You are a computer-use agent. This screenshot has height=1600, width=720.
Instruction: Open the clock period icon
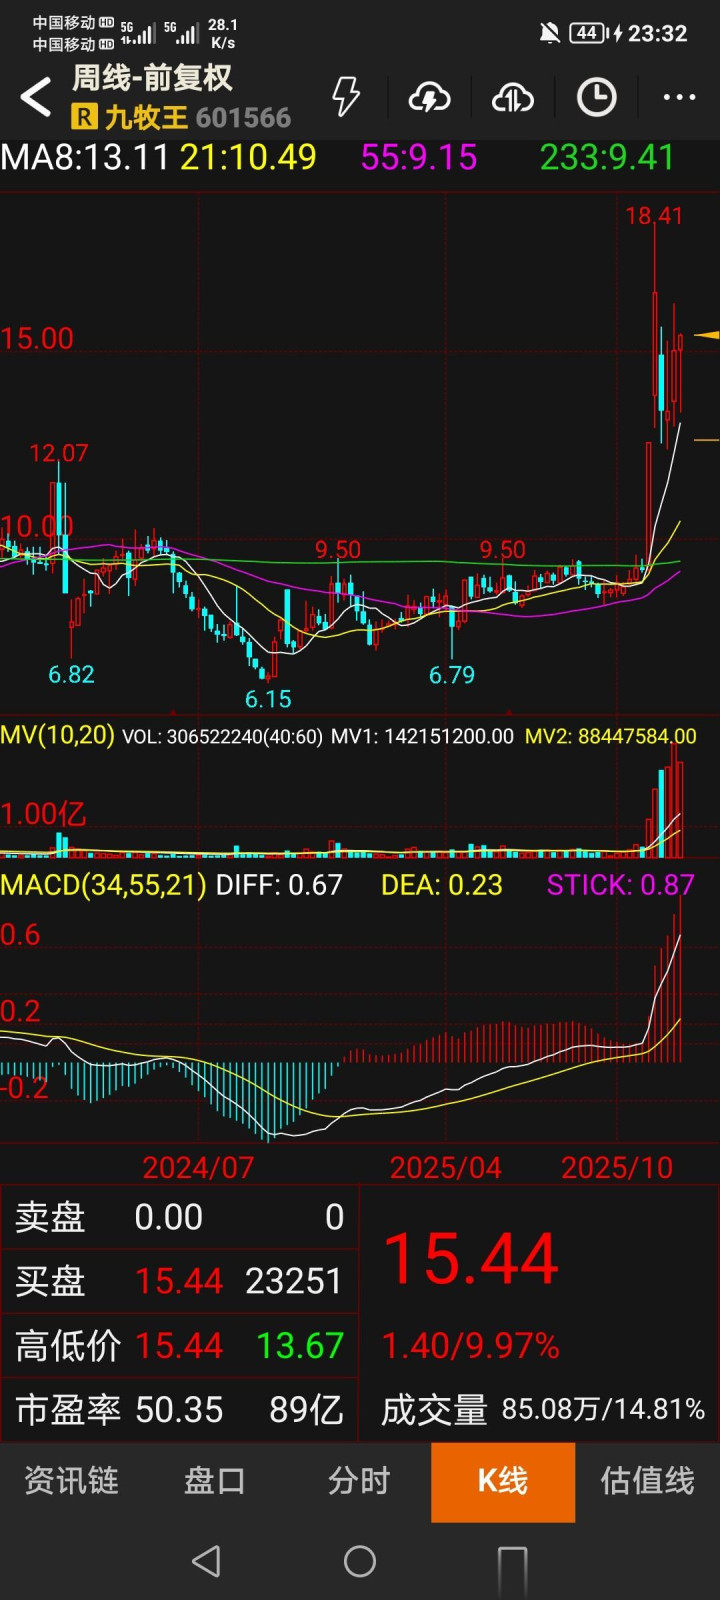(596, 97)
